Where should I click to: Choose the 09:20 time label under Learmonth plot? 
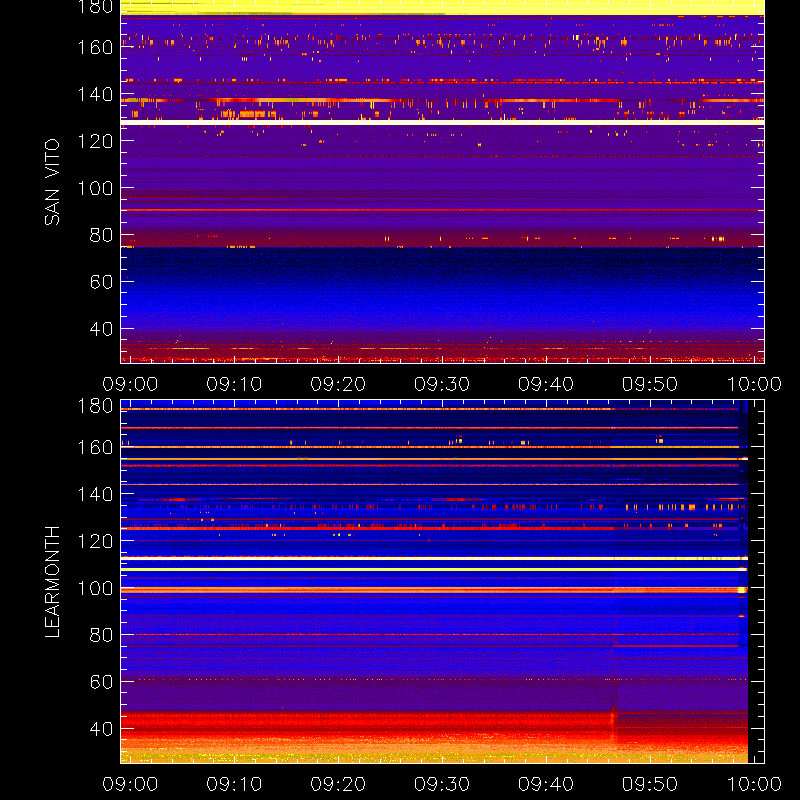pyautogui.click(x=338, y=784)
